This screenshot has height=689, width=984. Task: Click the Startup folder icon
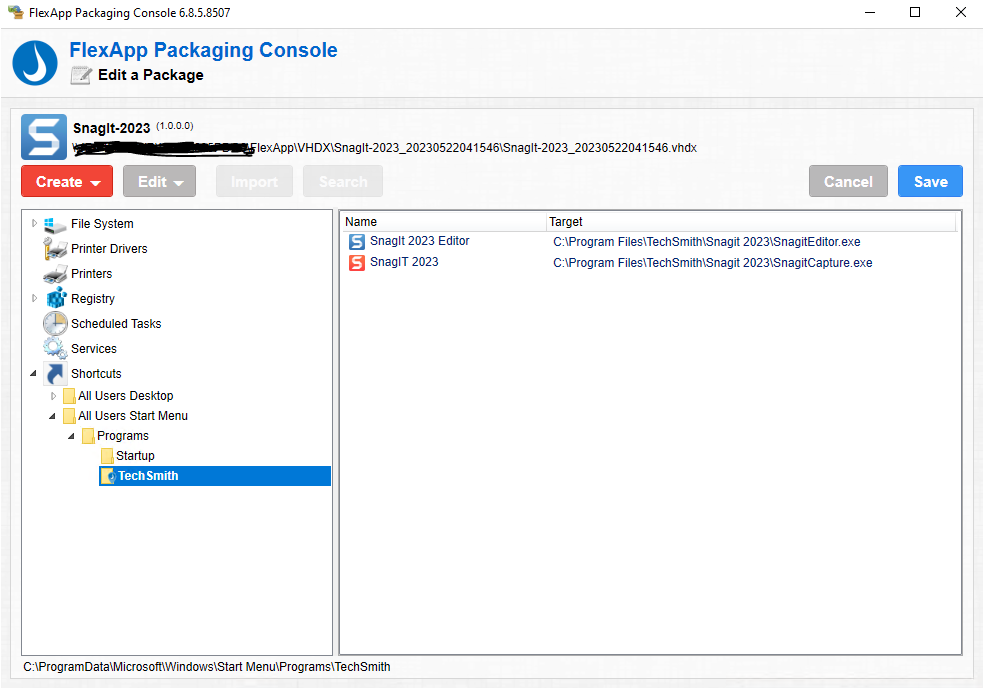tap(107, 456)
